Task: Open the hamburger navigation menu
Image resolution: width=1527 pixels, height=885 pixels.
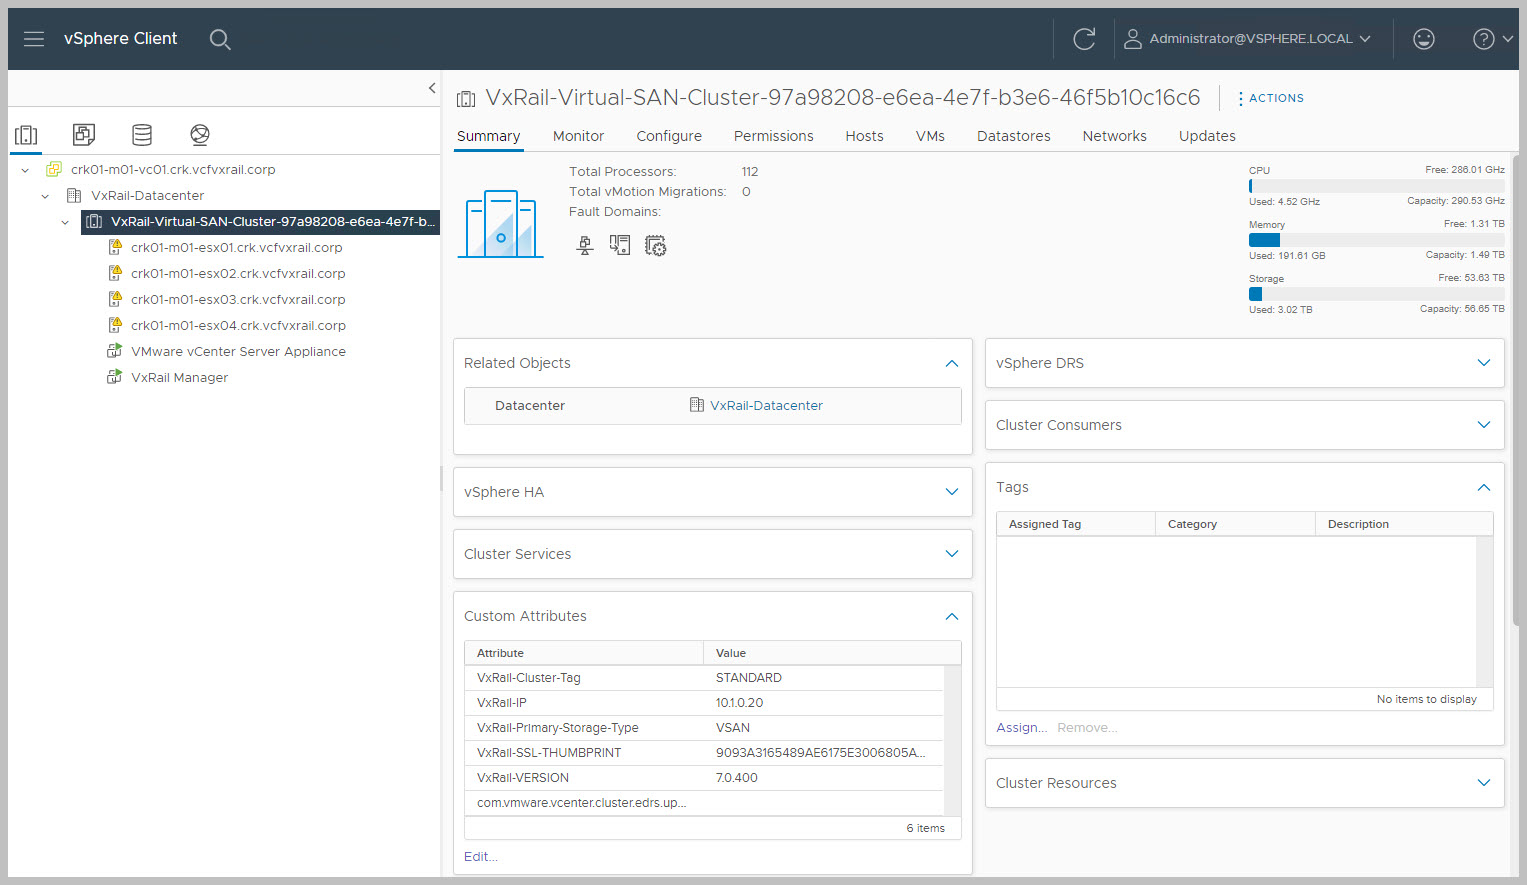Action: click(34, 39)
